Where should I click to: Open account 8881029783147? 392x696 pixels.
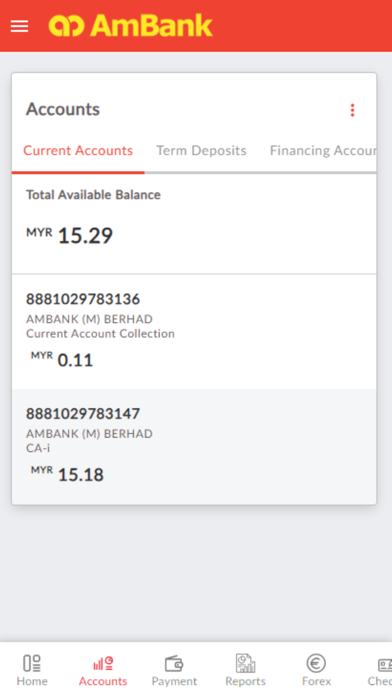point(194,447)
